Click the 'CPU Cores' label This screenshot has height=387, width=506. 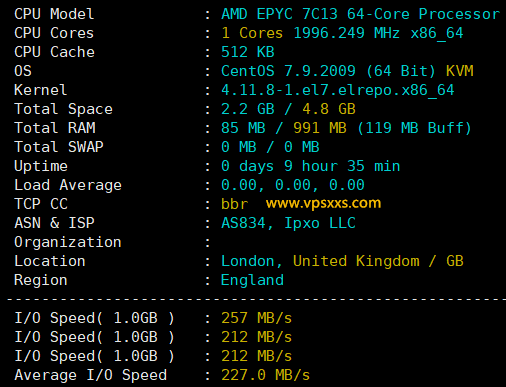54,33
